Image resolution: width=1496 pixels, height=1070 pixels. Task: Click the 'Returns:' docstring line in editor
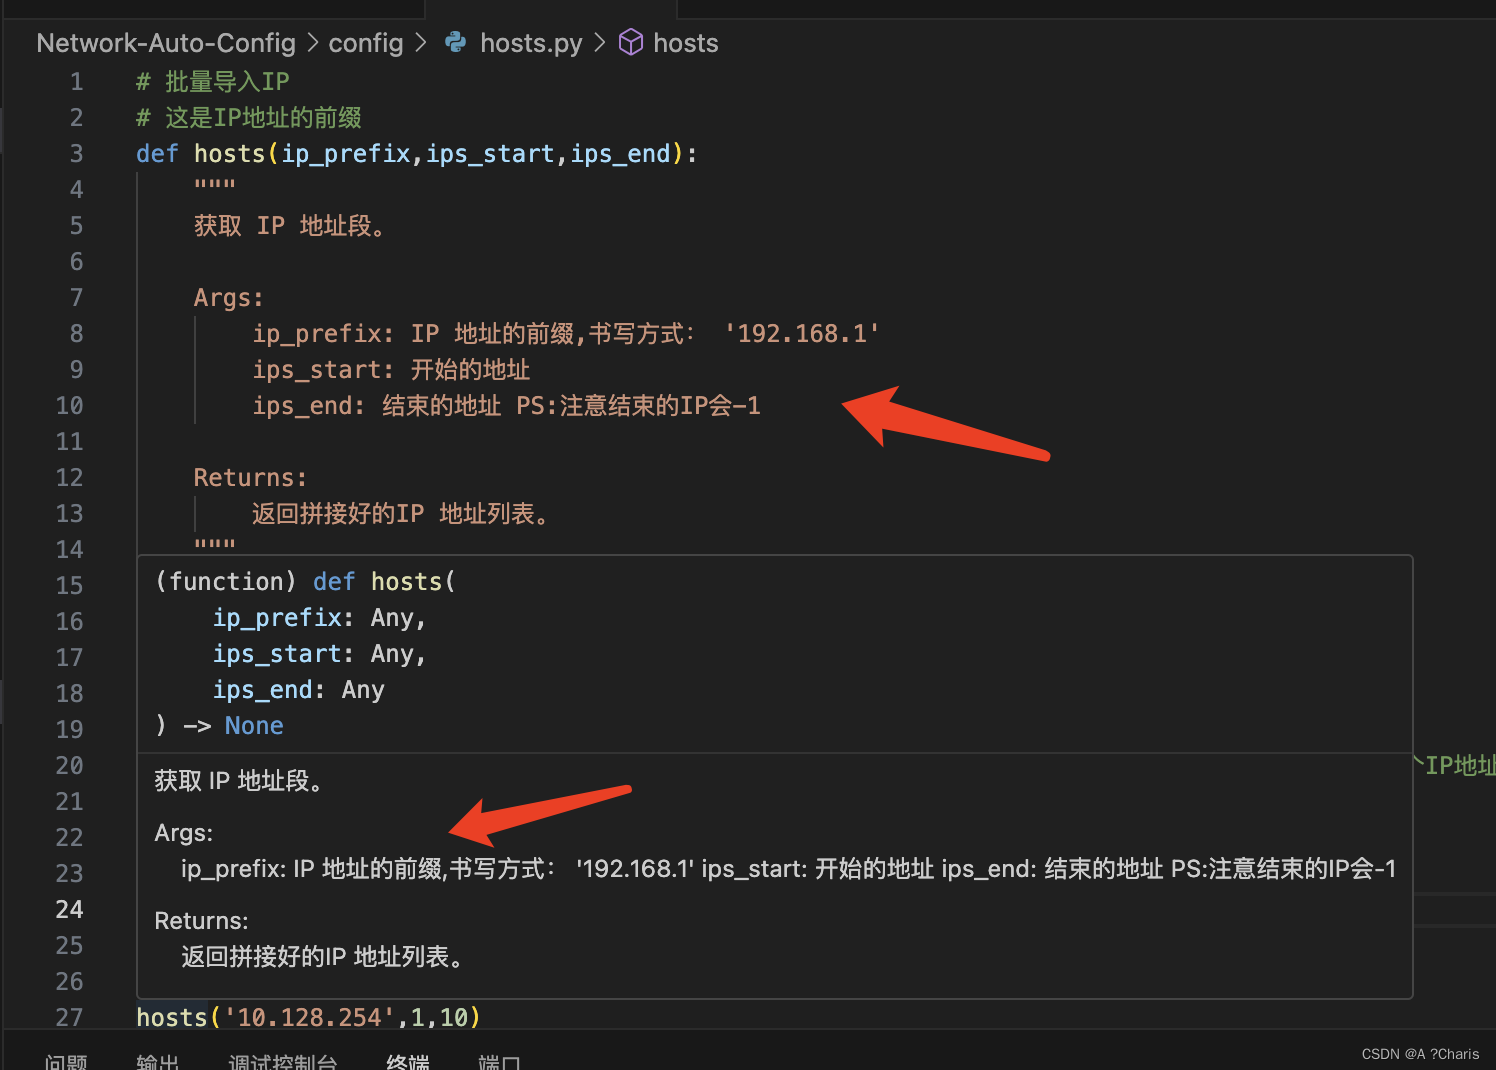coord(250,478)
